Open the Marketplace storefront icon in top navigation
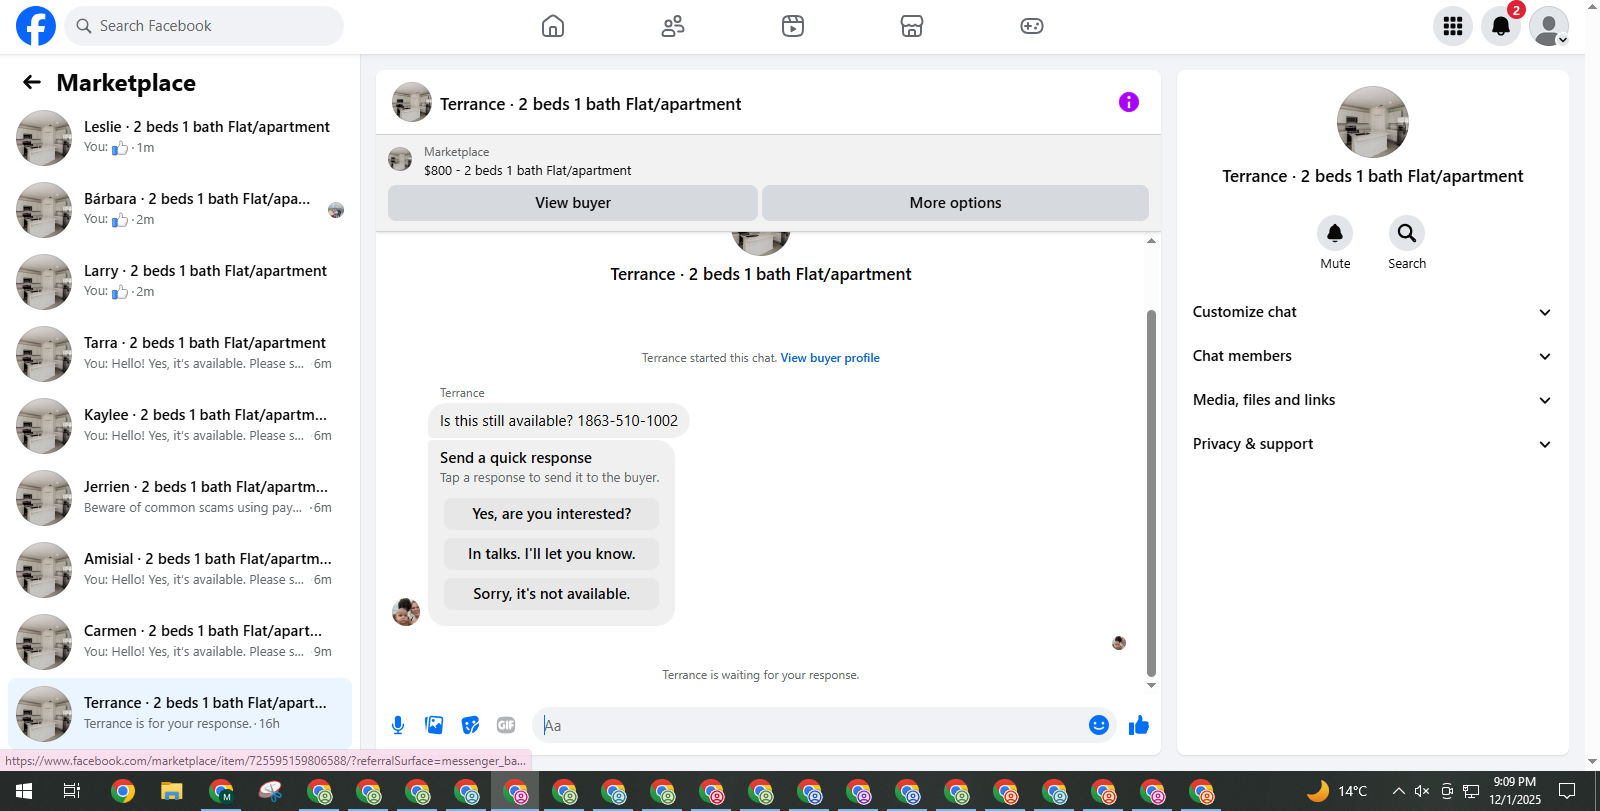 (x=912, y=26)
